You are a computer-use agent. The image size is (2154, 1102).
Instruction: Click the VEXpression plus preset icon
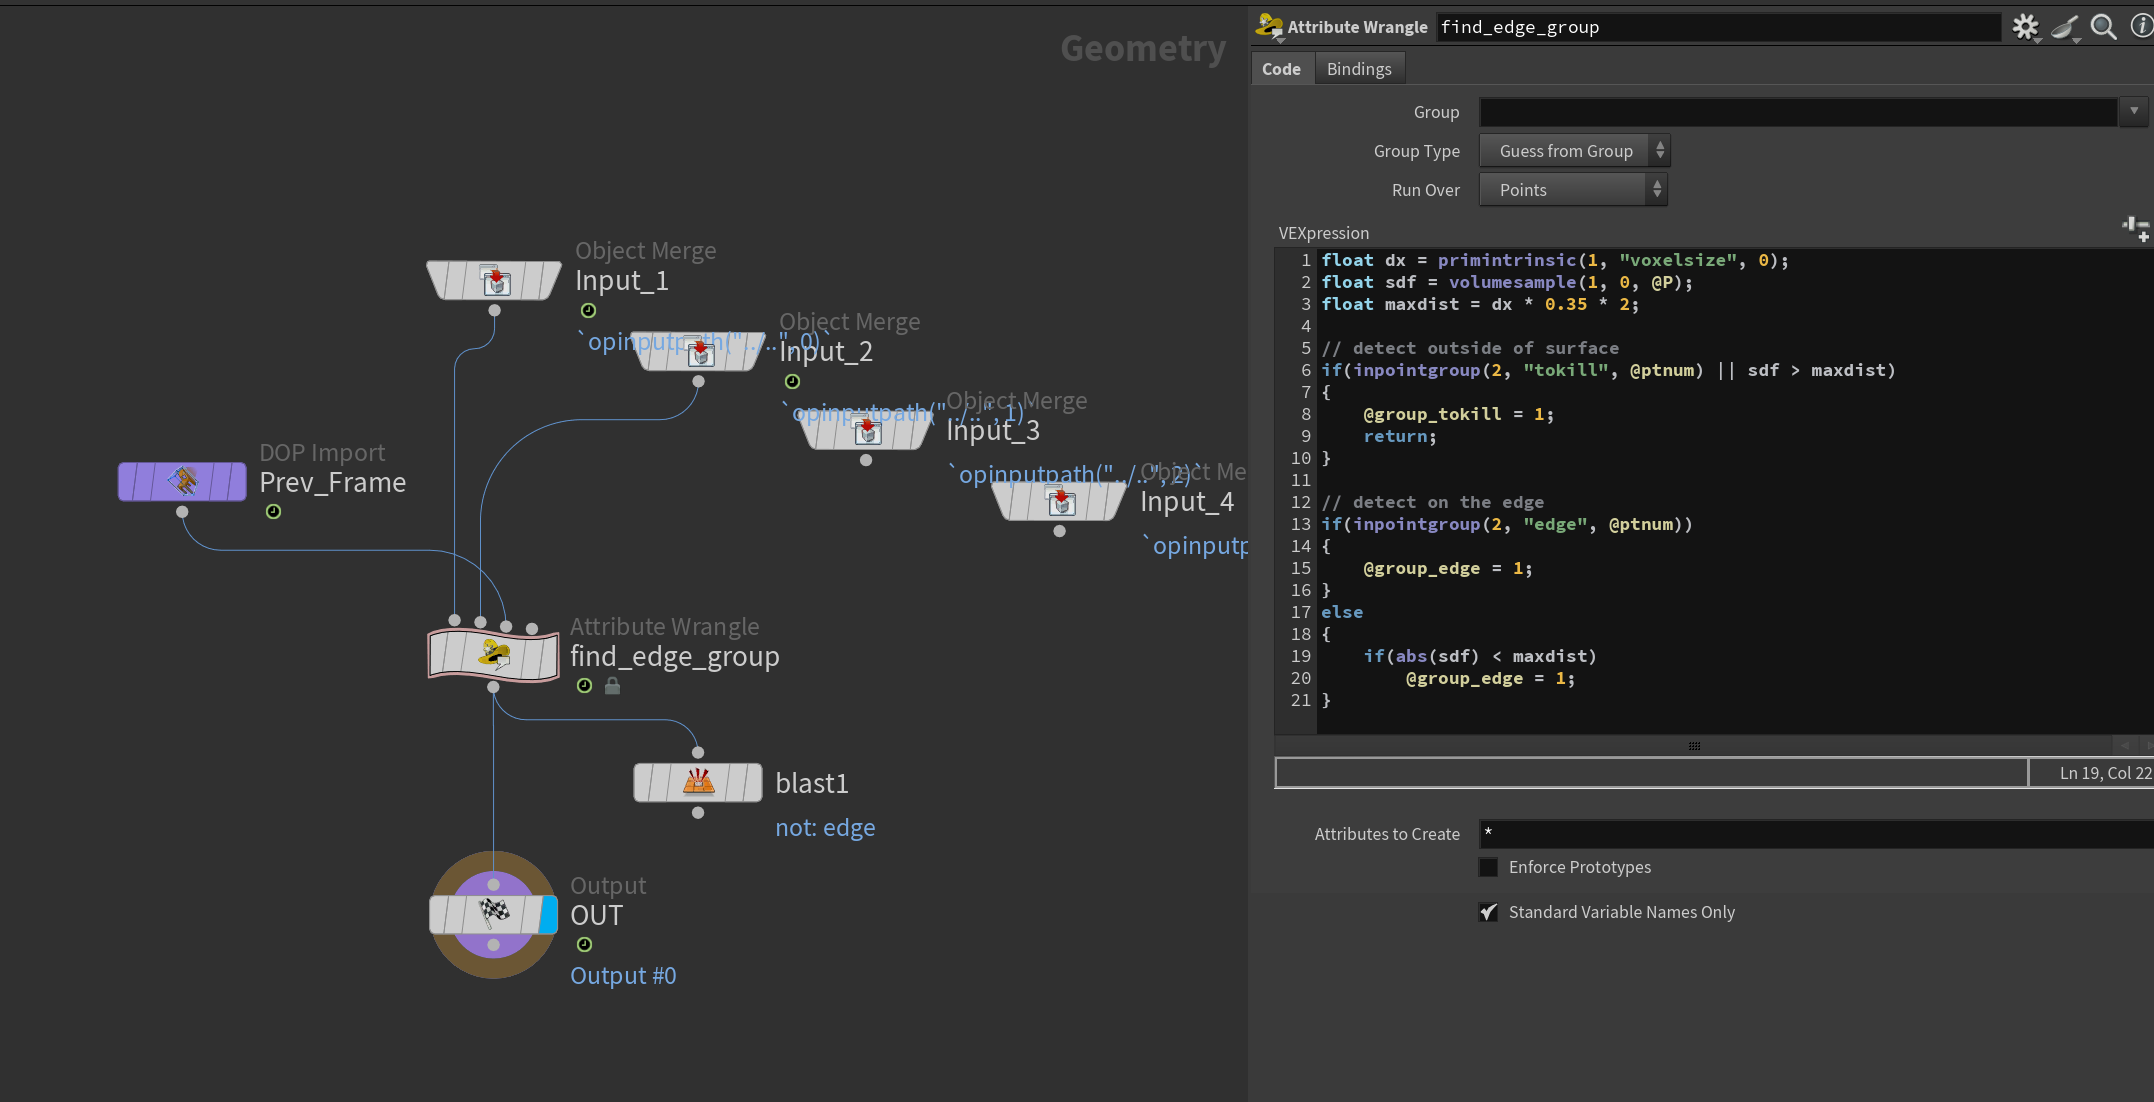click(2135, 229)
